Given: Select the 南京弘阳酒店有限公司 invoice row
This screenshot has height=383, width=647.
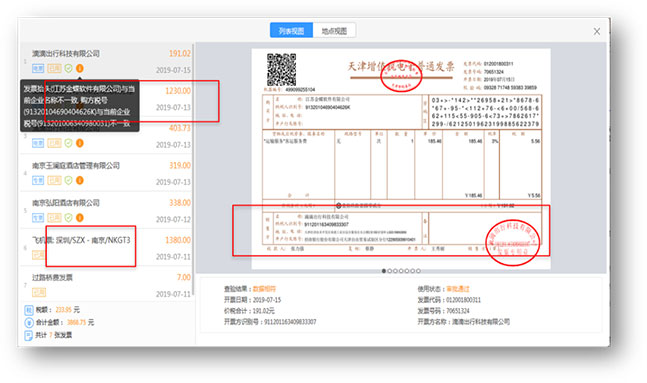Looking at the screenshot, I should pyautogui.click(x=106, y=210).
